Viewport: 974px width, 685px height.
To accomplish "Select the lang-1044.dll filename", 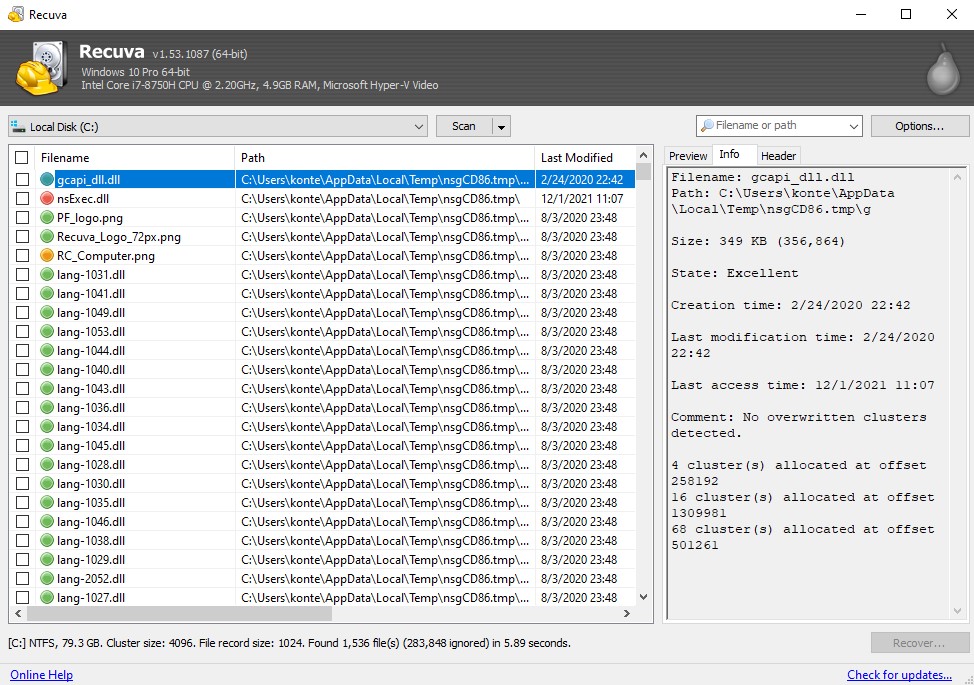I will [91, 351].
